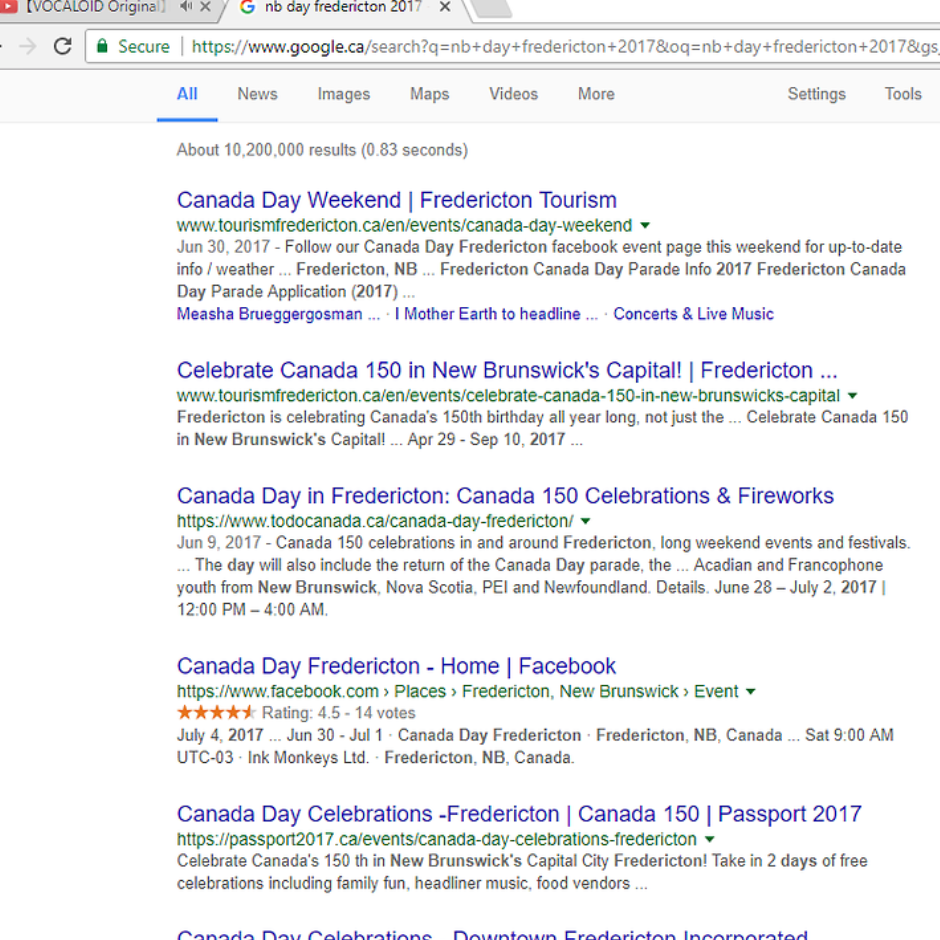Switch to the Images search tab
Viewport: 940px width, 940px height.
click(x=343, y=94)
